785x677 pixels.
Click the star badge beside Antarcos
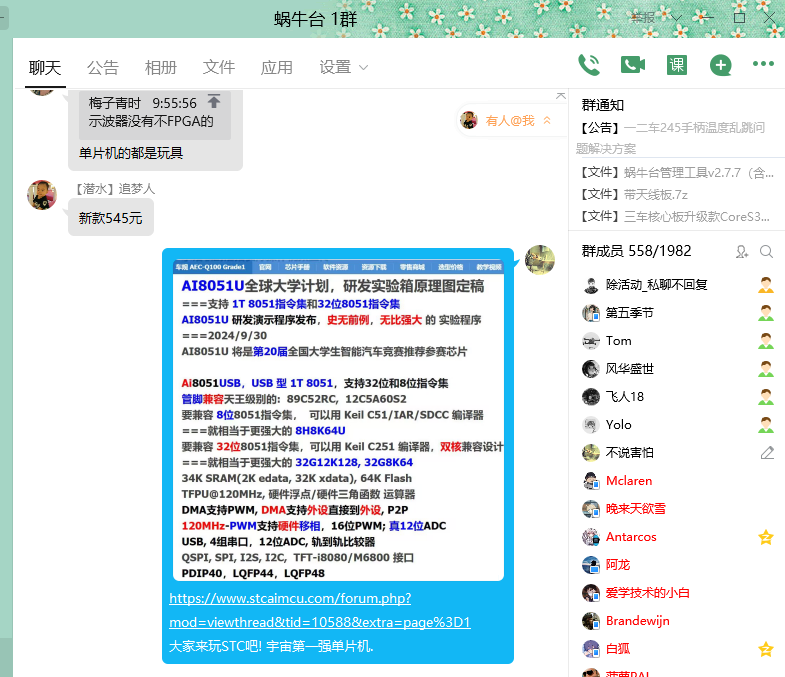(765, 537)
